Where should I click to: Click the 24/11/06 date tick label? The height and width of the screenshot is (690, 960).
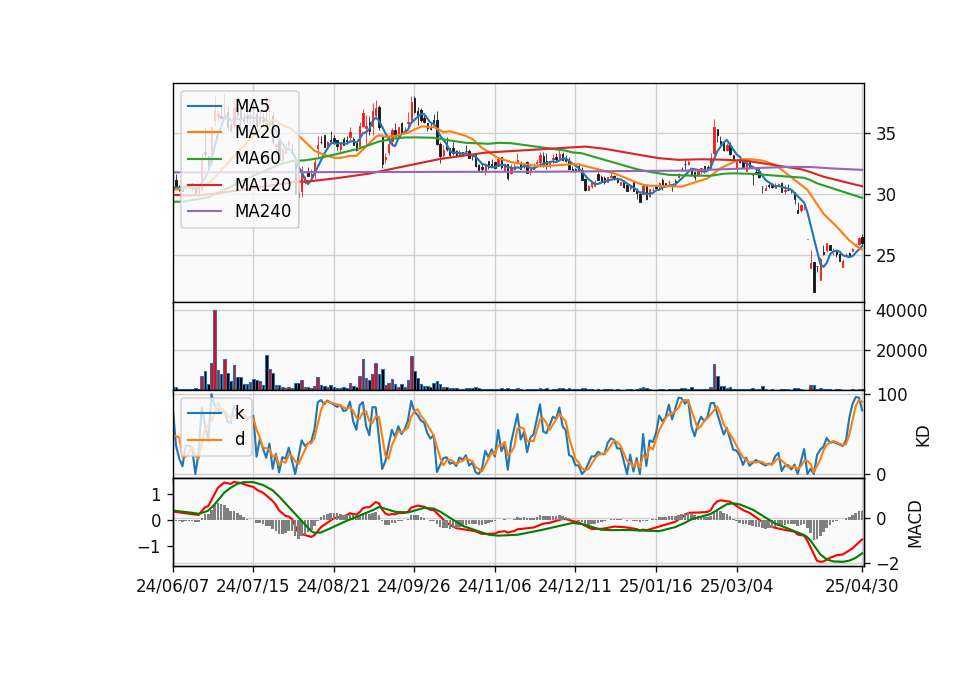(x=495, y=586)
